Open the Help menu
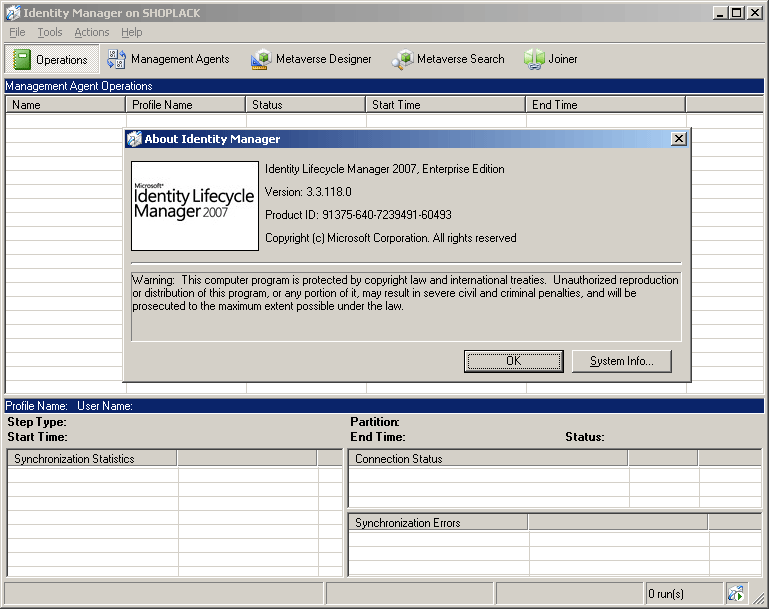 [x=131, y=32]
